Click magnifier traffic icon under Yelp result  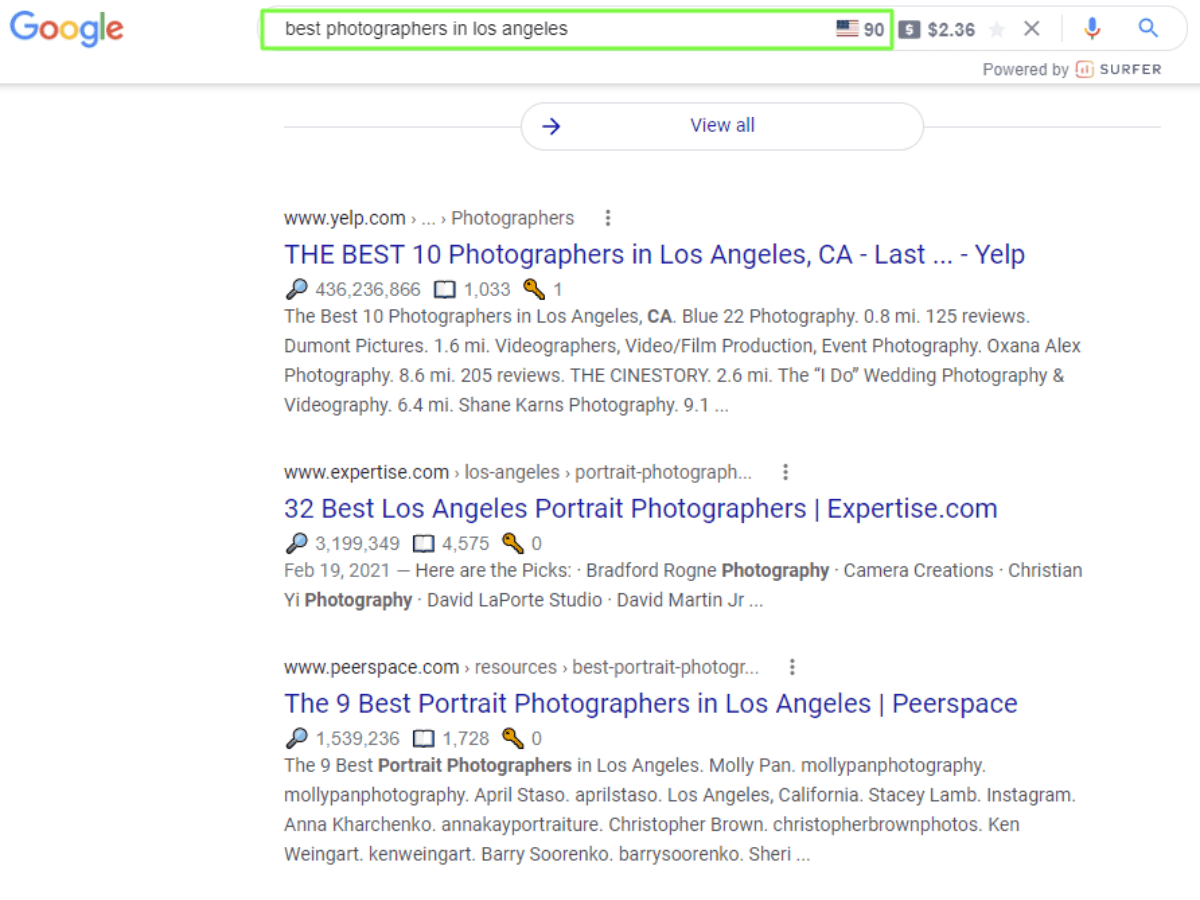296,290
